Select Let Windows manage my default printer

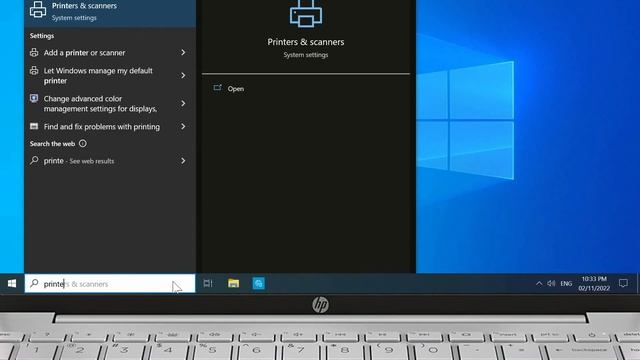click(98, 76)
